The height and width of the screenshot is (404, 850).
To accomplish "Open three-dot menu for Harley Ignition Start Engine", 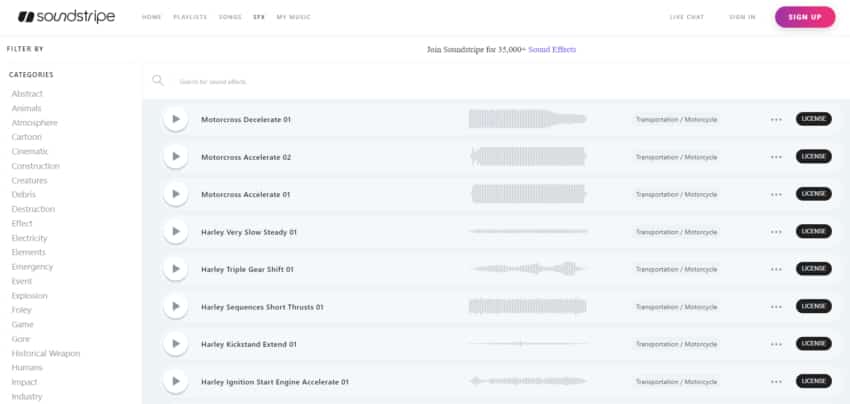I will point(776,381).
